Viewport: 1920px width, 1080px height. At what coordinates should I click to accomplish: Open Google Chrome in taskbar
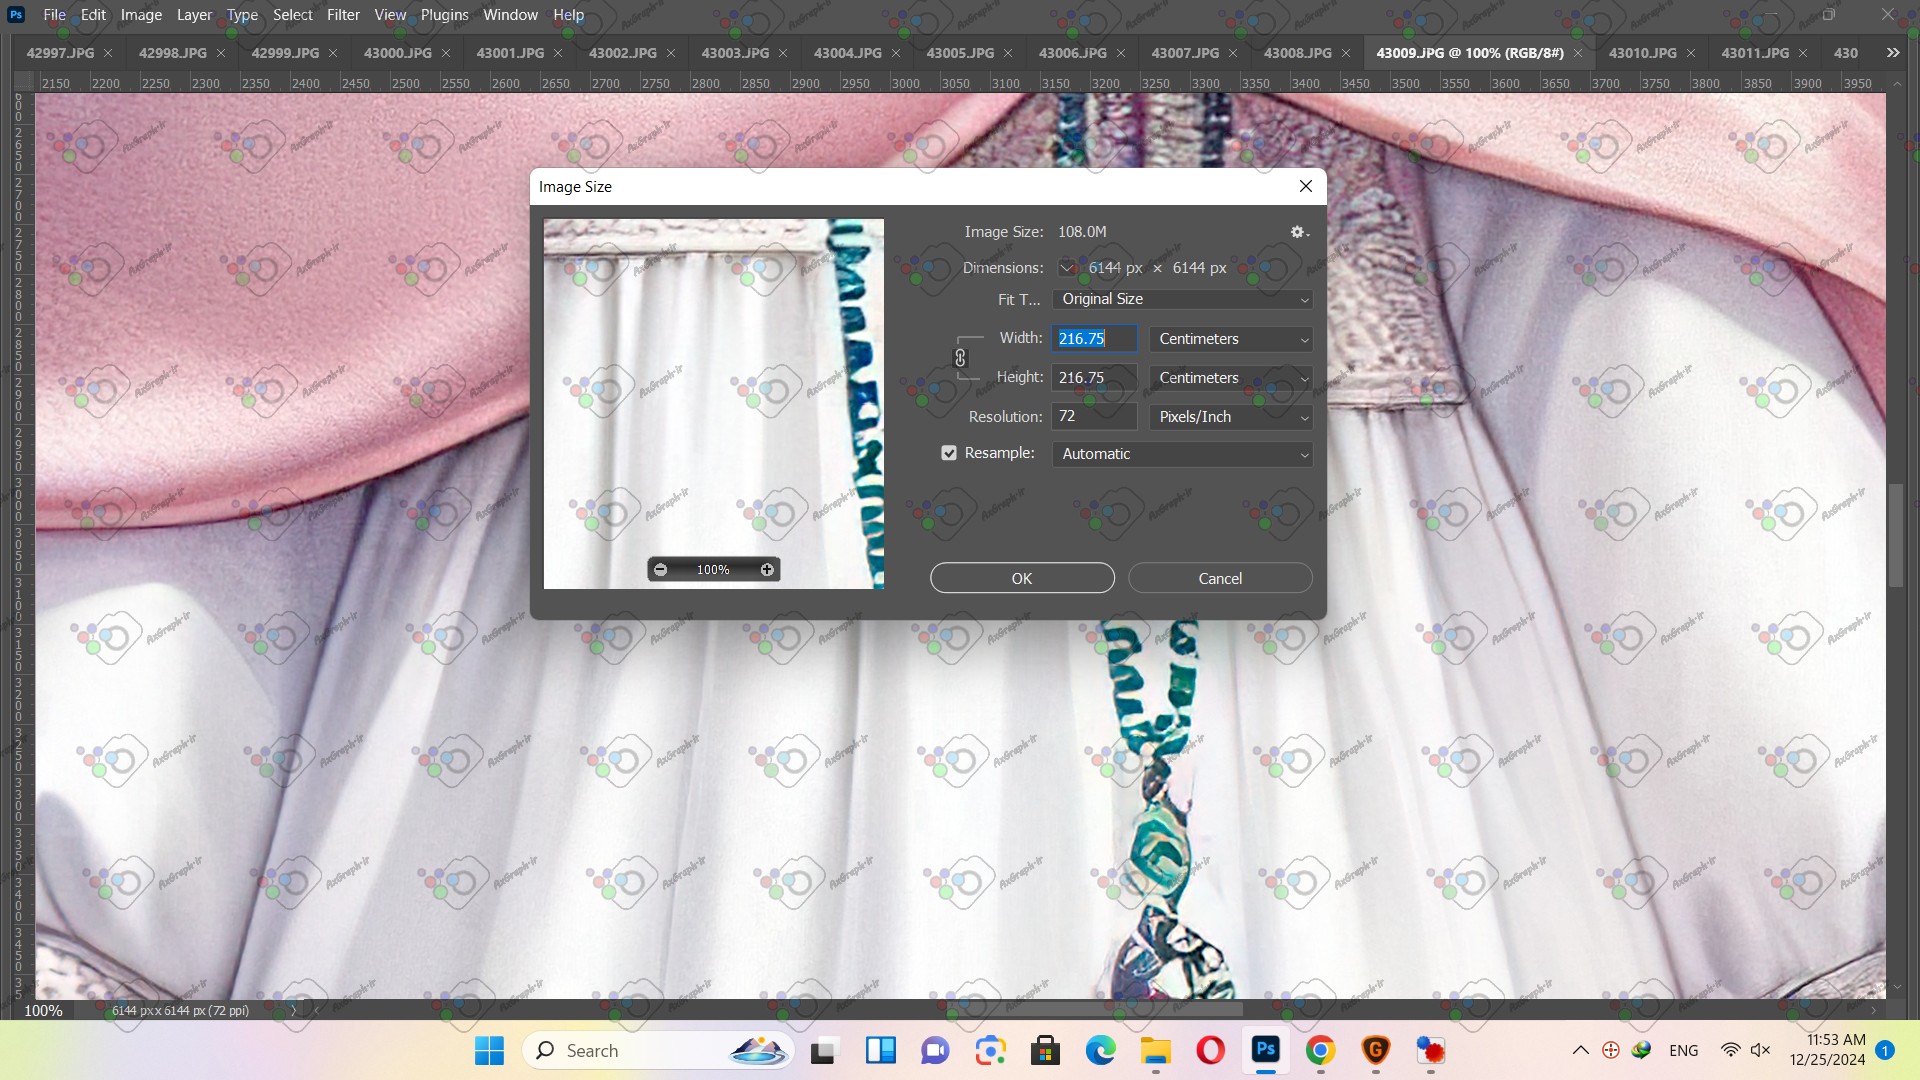(1320, 1050)
